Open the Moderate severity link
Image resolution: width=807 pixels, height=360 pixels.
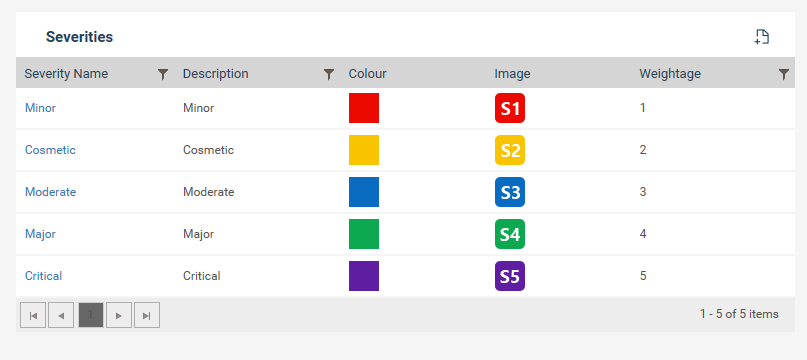(50, 192)
